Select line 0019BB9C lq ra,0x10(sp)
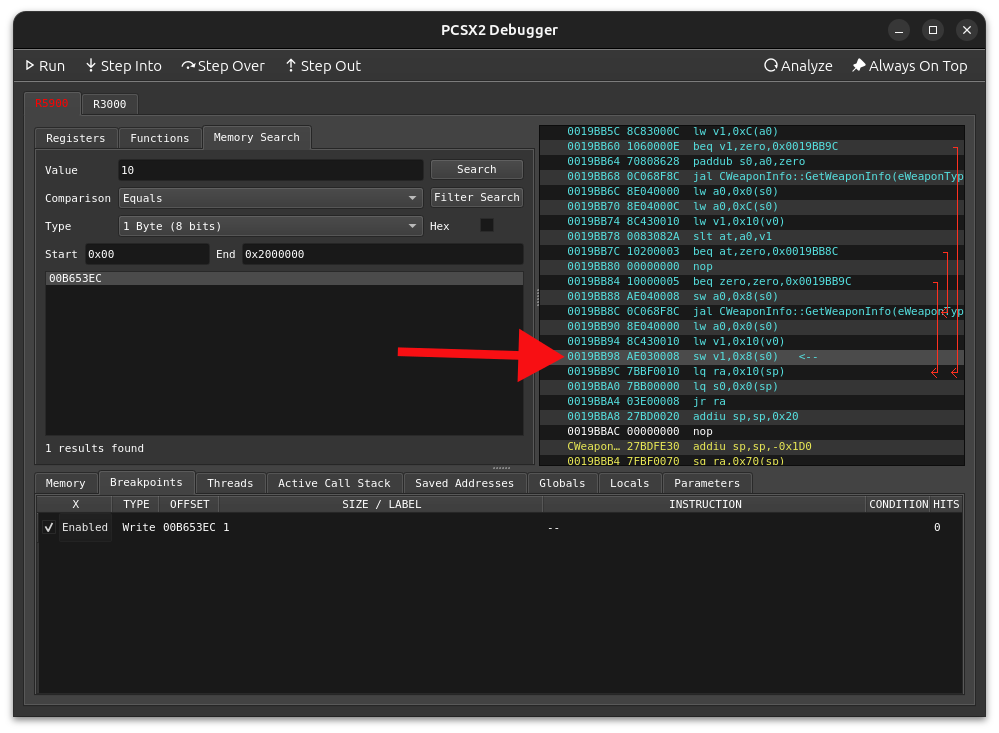 [751, 372]
